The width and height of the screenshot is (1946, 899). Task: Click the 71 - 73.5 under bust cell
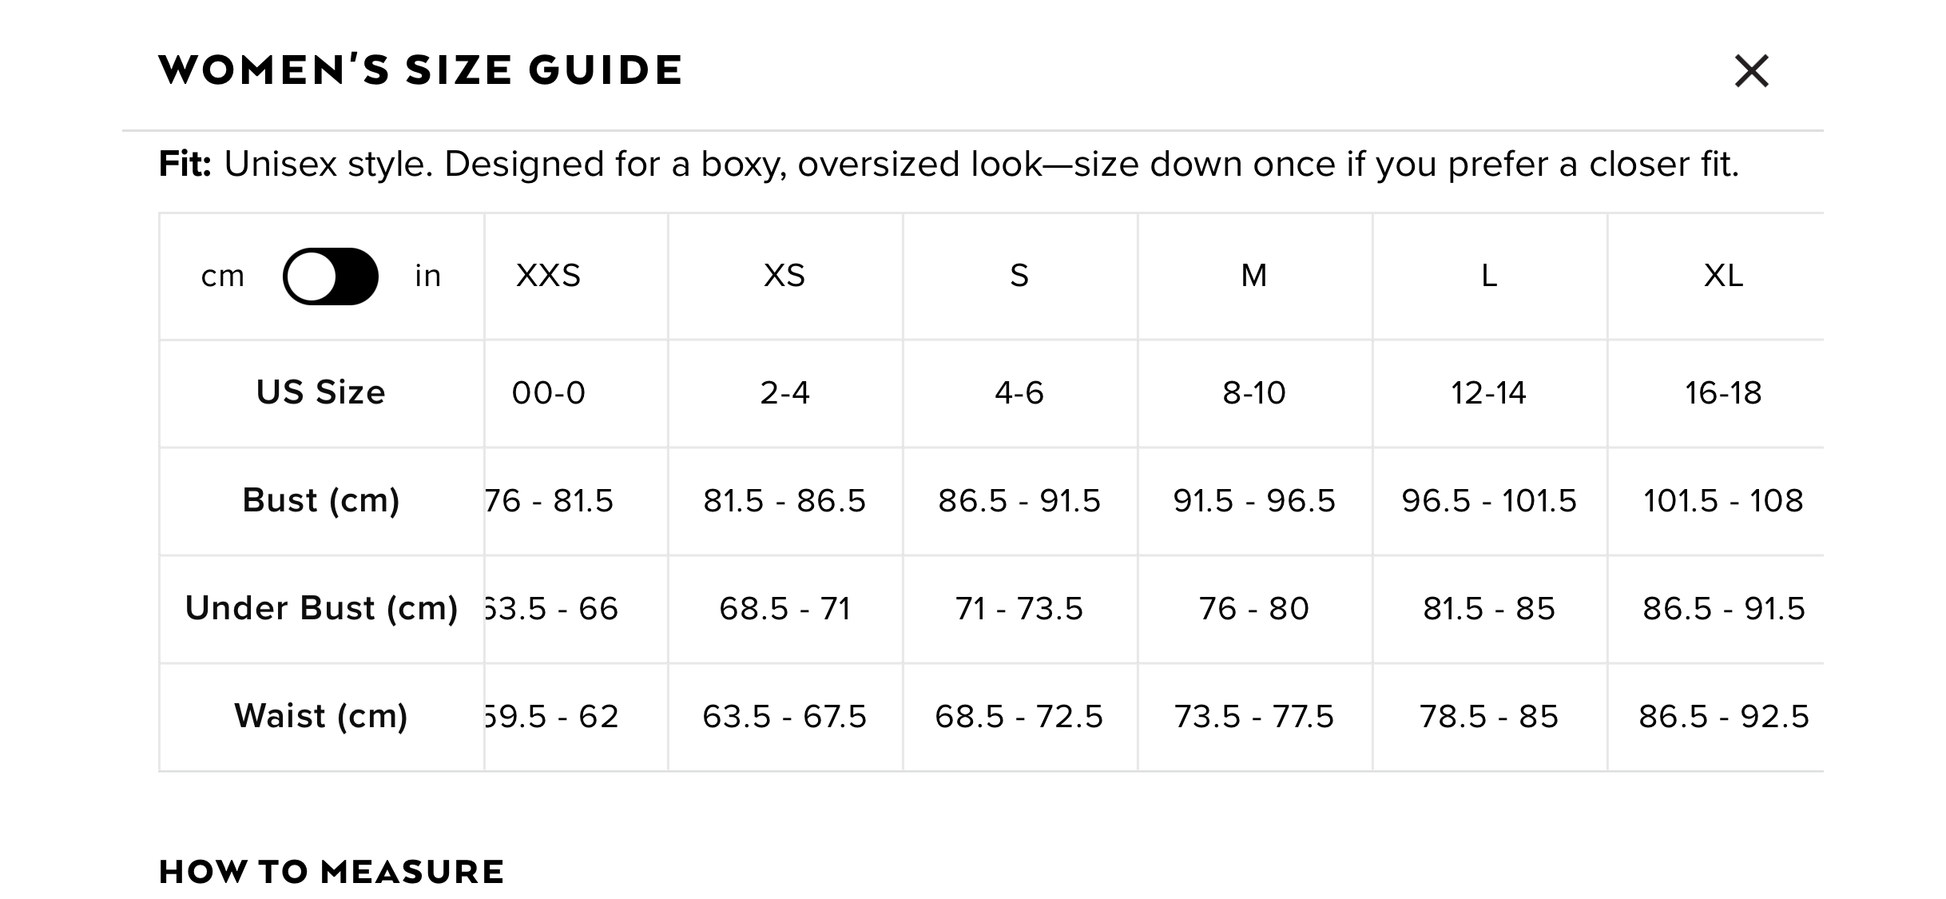click(x=1019, y=608)
